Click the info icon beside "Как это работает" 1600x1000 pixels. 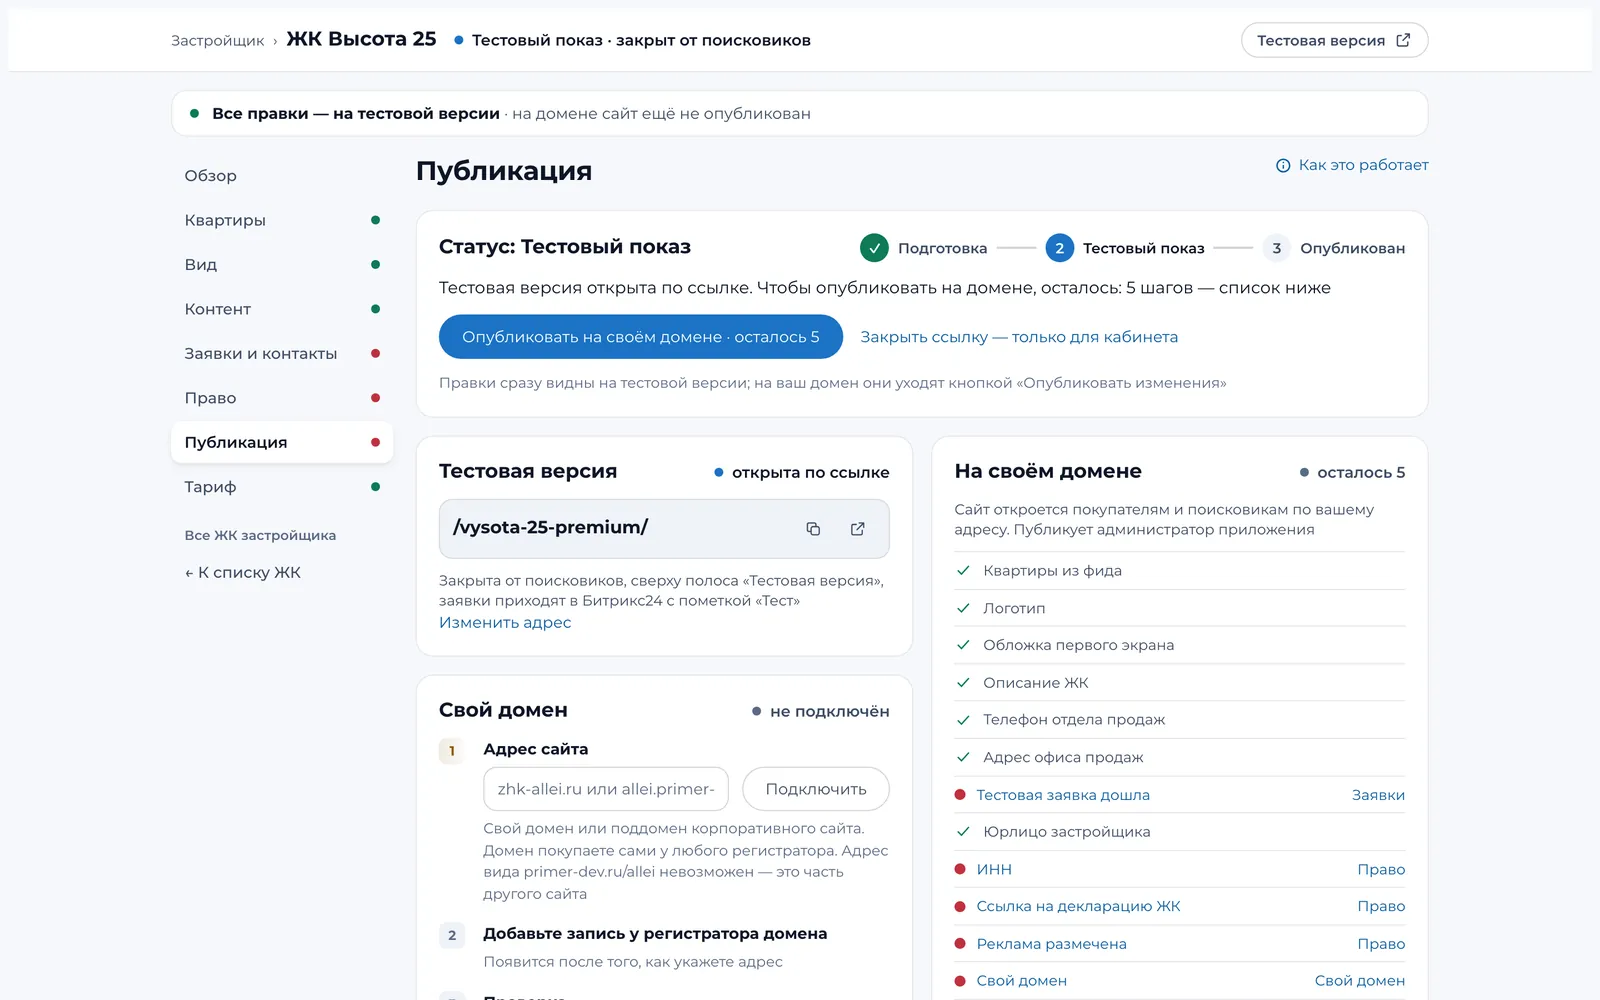click(x=1283, y=166)
